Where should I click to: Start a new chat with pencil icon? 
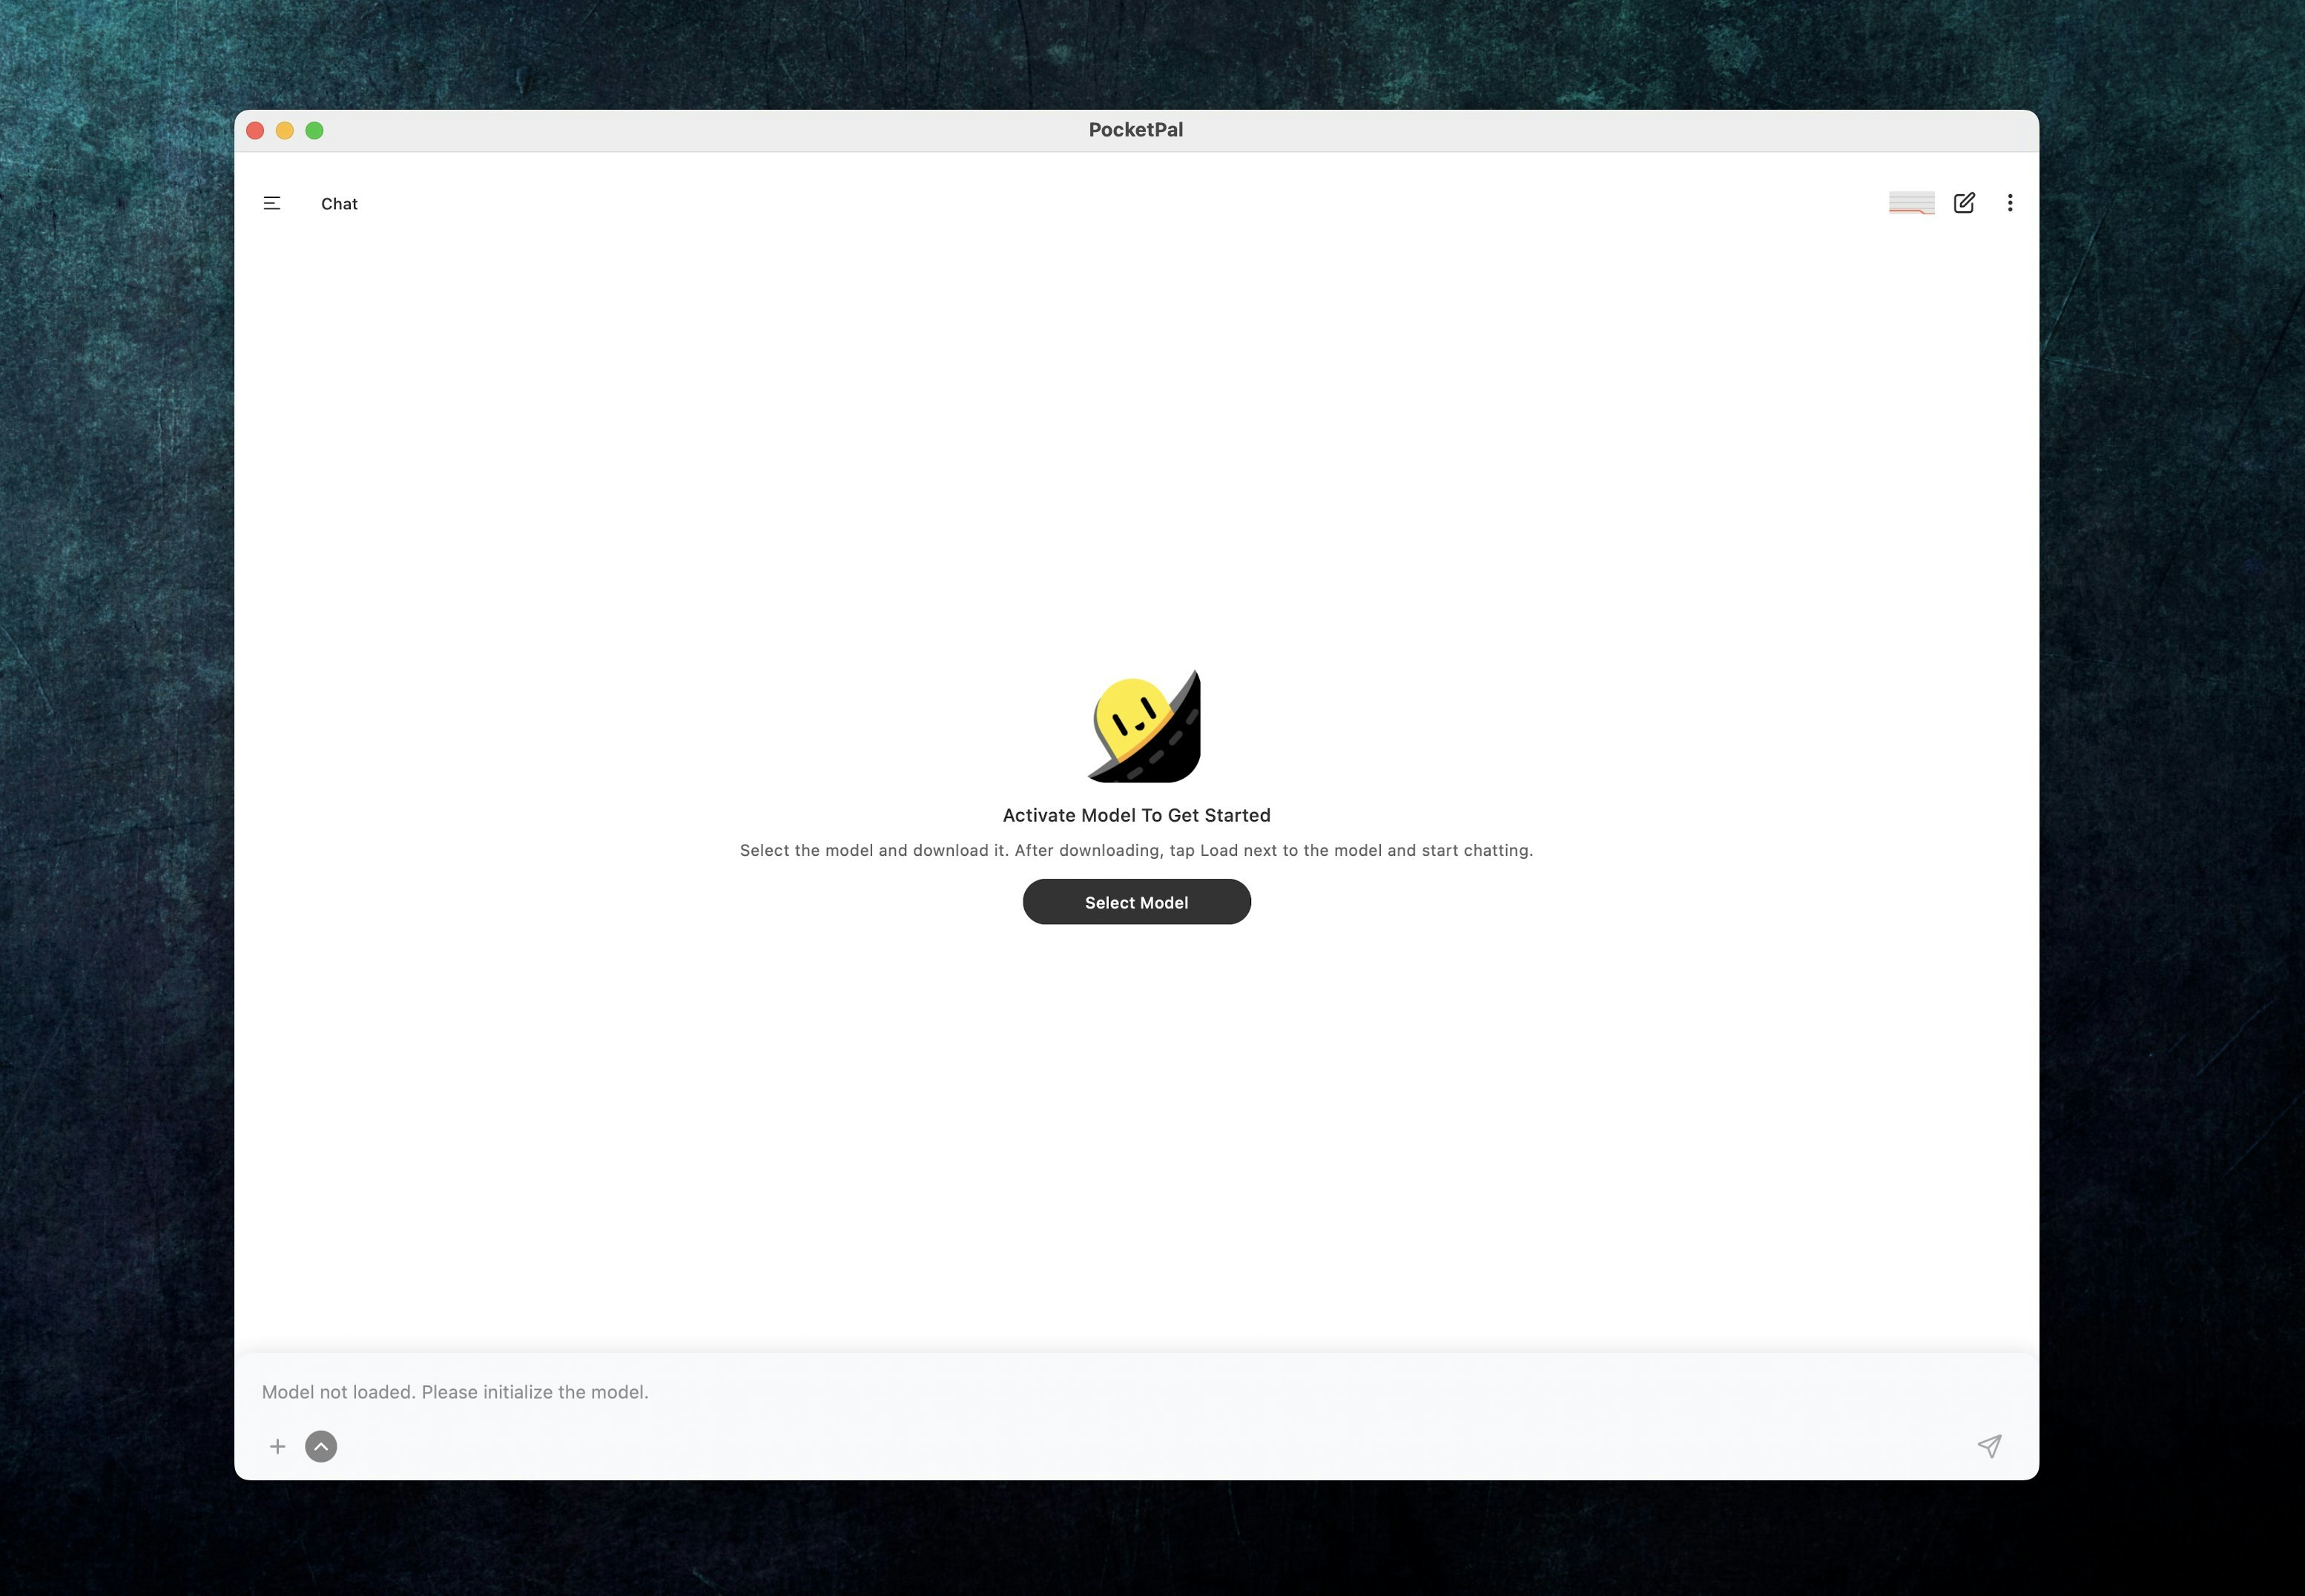(1964, 203)
